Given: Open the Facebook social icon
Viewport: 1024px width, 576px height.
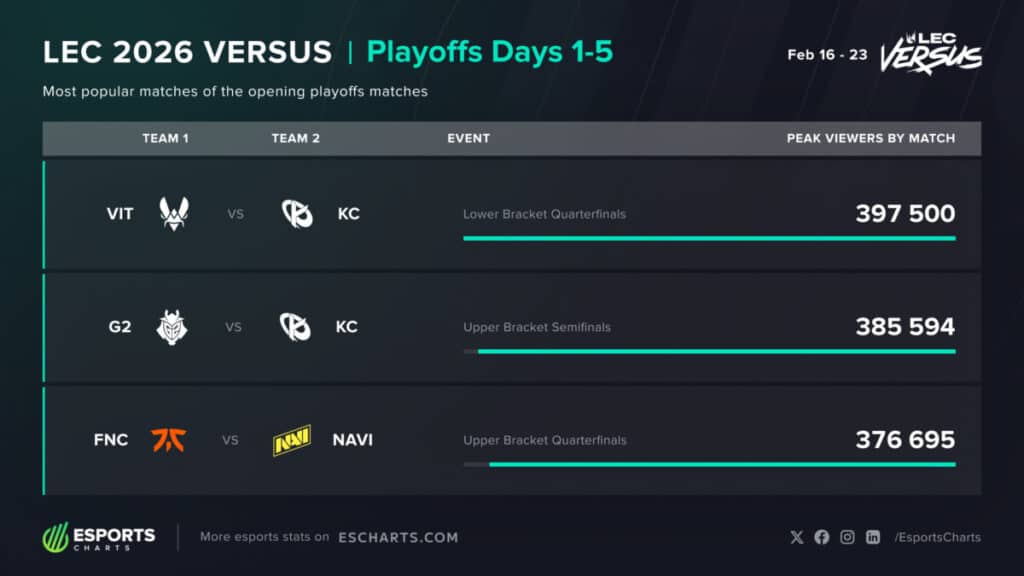Looking at the screenshot, I should click(x=822, y=537).
